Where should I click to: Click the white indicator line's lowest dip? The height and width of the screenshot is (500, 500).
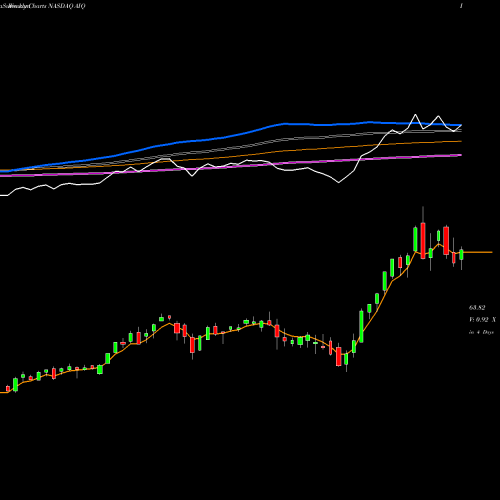pyautogui.click(x=339, y=182)
